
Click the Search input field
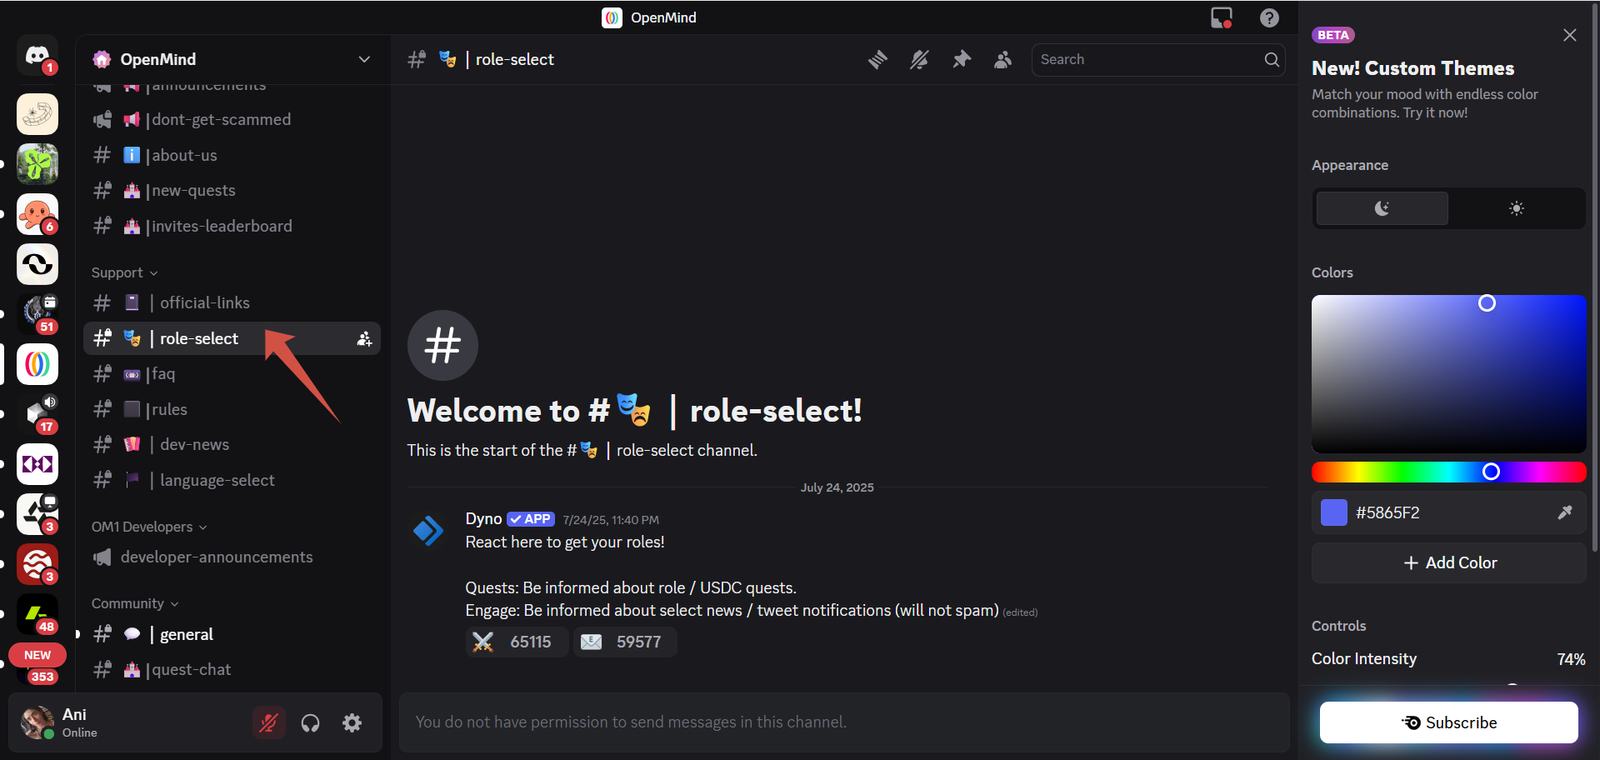click(x=1148, y=60)
